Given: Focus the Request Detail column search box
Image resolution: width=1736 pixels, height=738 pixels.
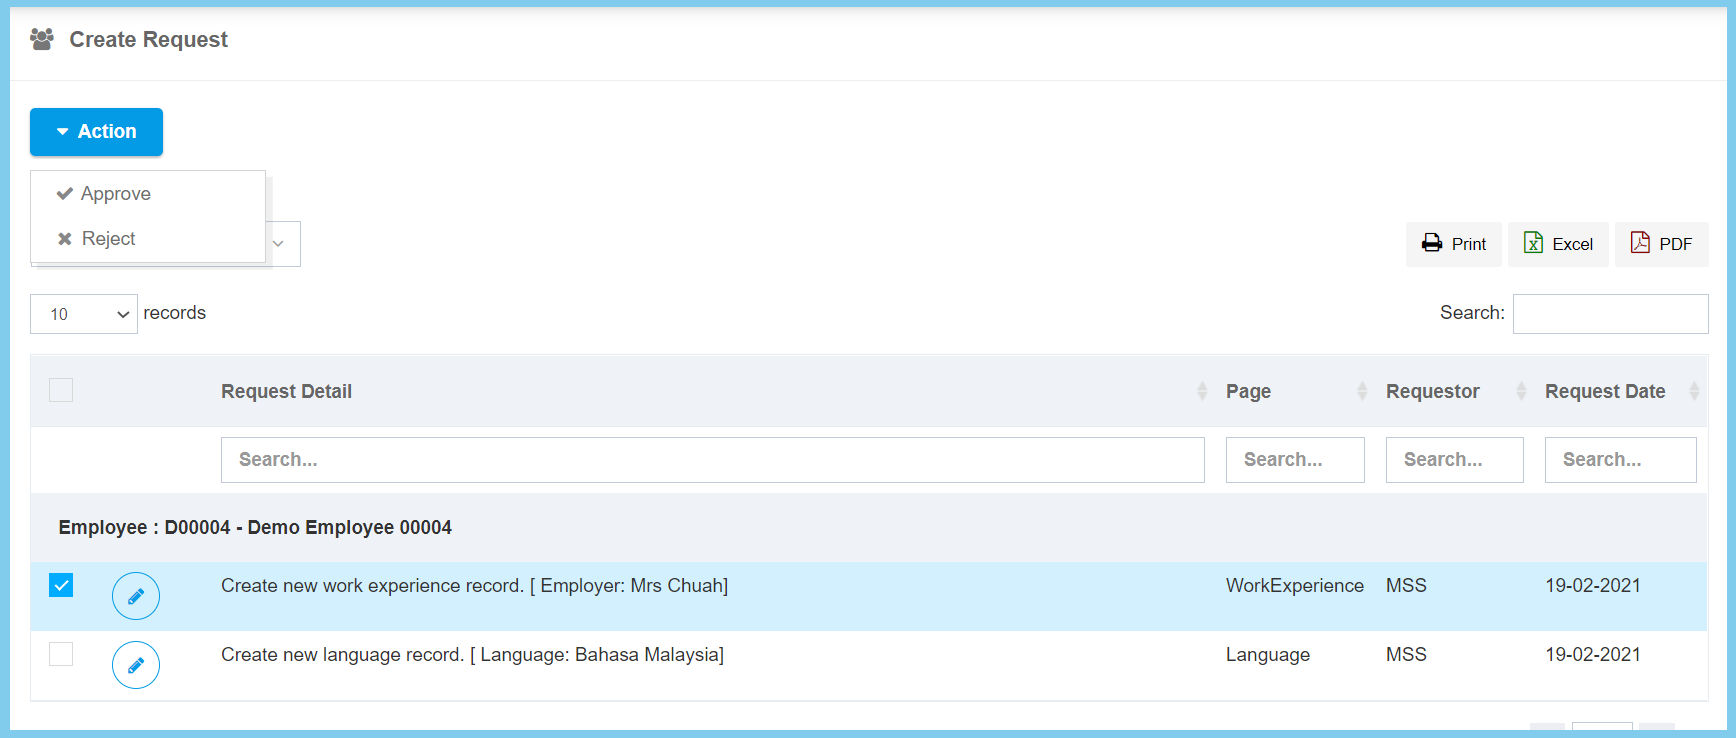Looking at the screenshot, I should (x=712, y=460).
